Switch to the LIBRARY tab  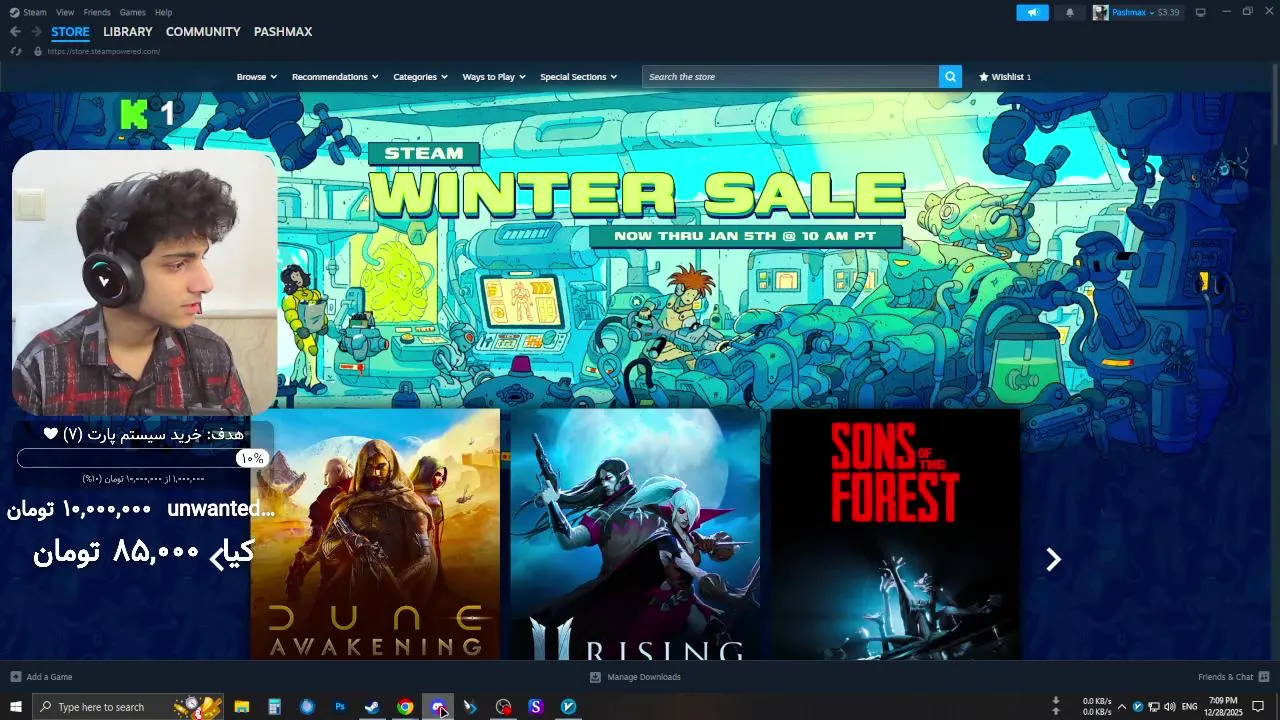(x=128, y=32)
